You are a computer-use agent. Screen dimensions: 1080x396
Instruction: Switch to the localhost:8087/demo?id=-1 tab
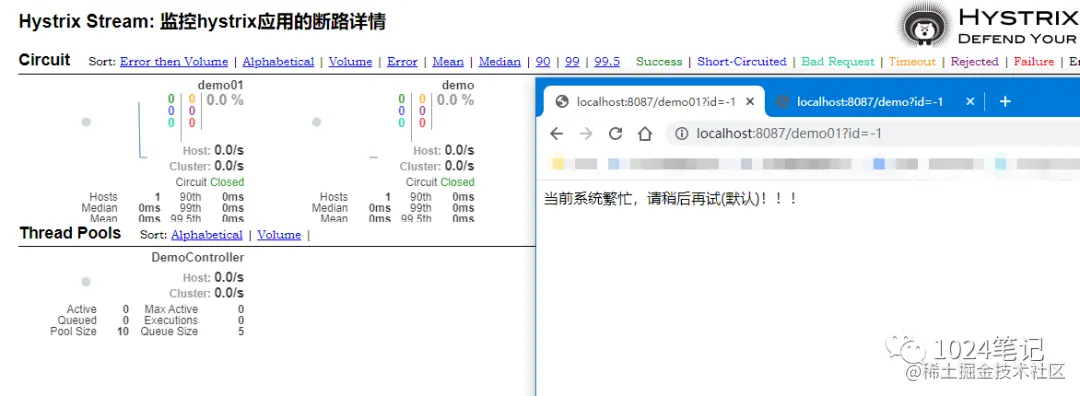(x=870, y=102)
